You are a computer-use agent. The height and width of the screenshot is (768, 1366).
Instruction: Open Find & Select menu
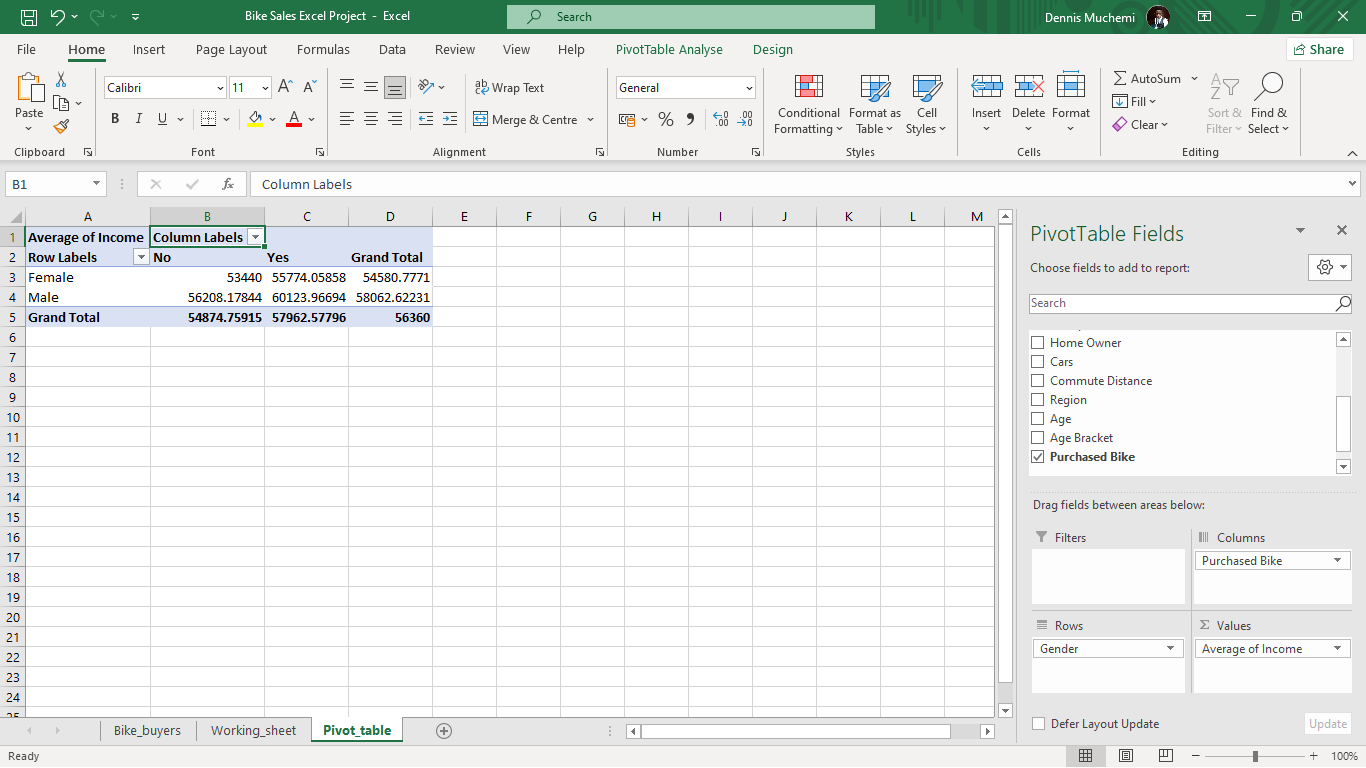coord(1269,104)
